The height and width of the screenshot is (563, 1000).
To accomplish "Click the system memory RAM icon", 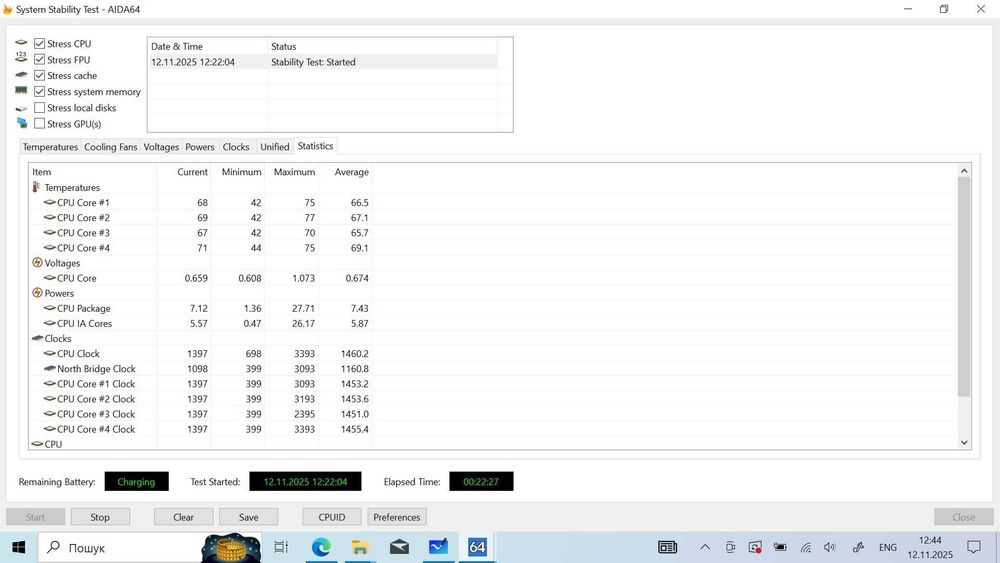I will pos(21,91).
